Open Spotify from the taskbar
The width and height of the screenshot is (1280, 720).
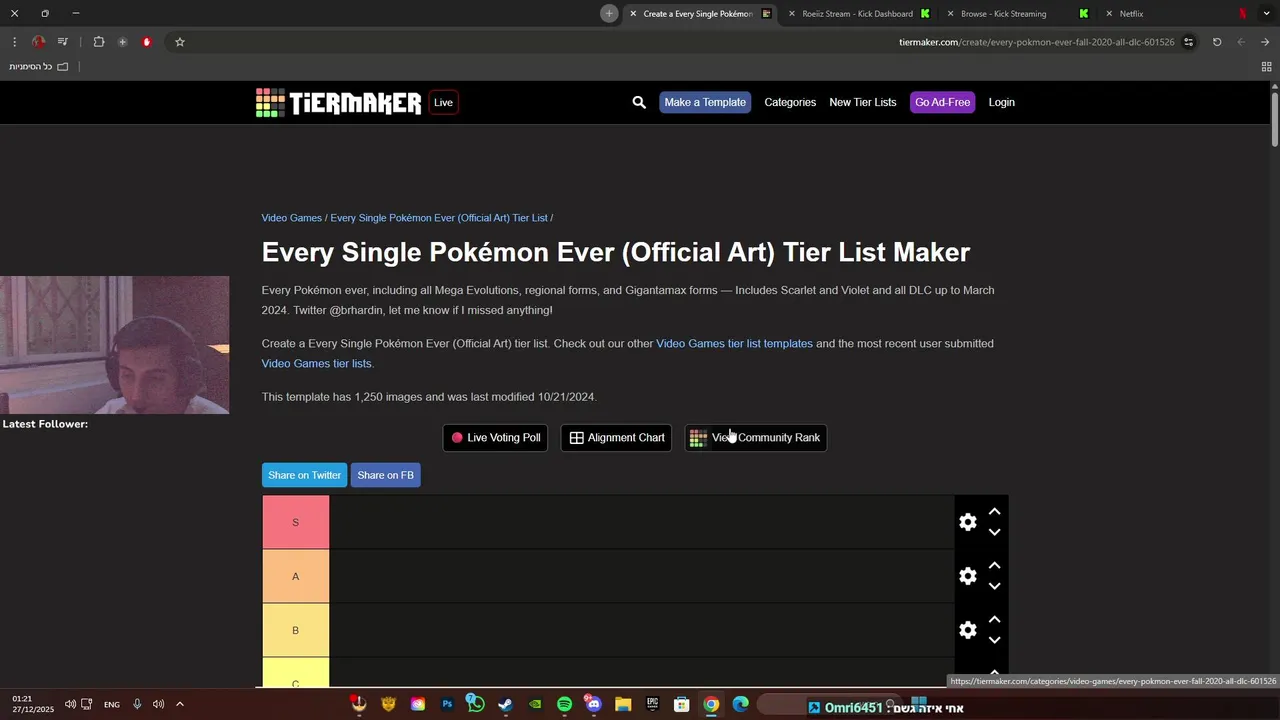[564, 704]
